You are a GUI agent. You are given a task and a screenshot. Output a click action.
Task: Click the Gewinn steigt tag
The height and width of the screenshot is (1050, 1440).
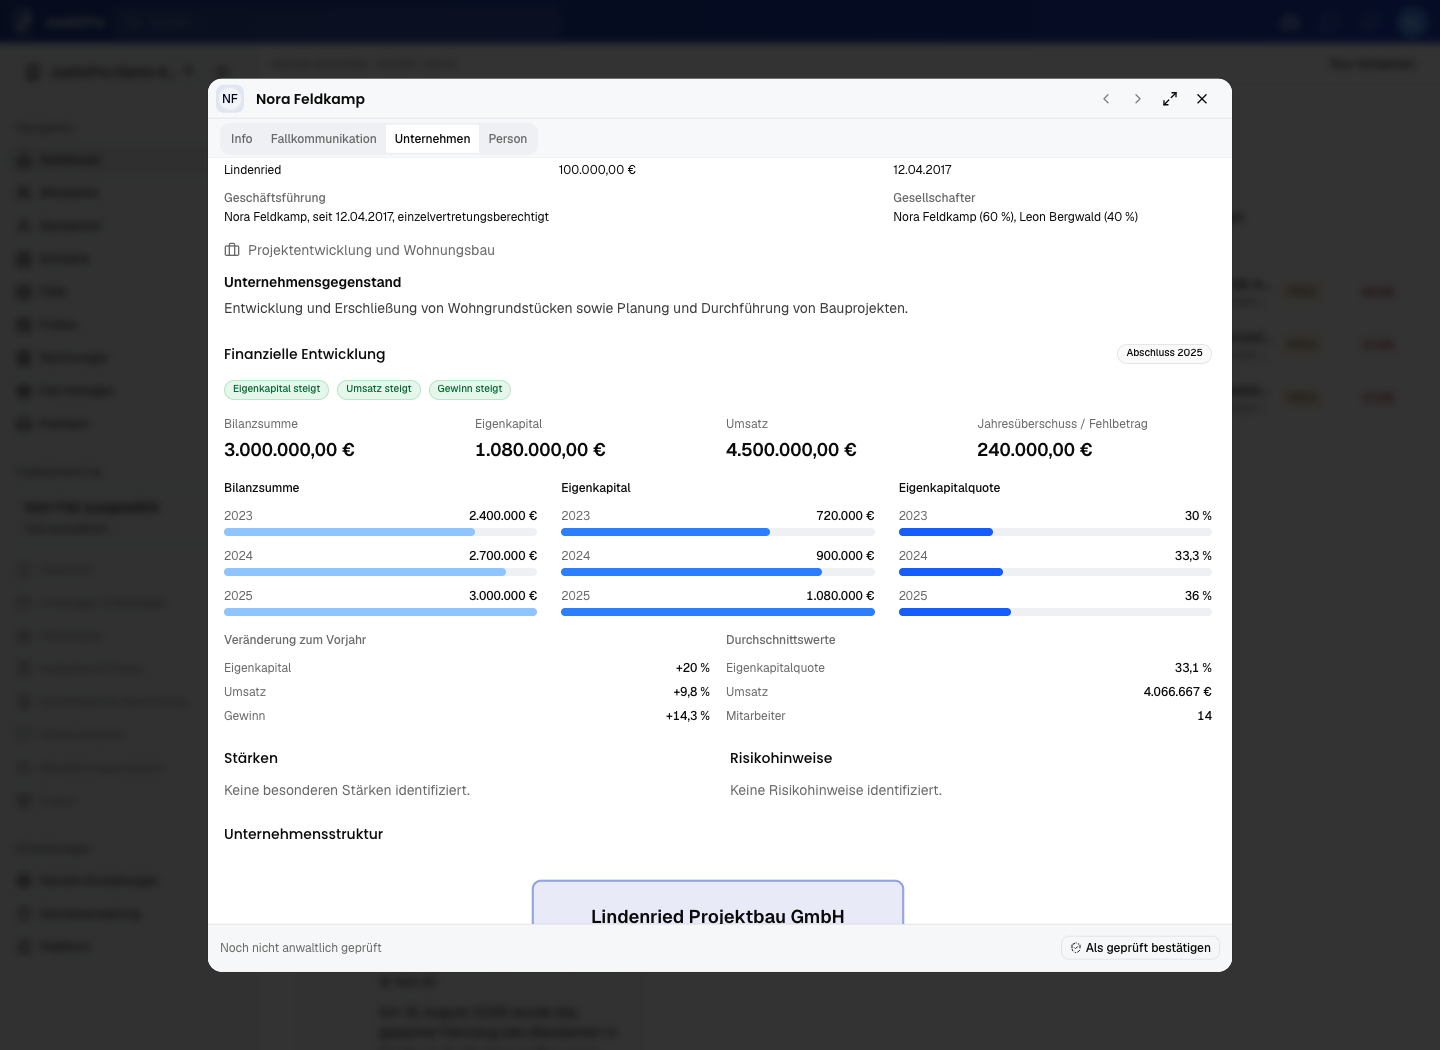click(470, 389)
